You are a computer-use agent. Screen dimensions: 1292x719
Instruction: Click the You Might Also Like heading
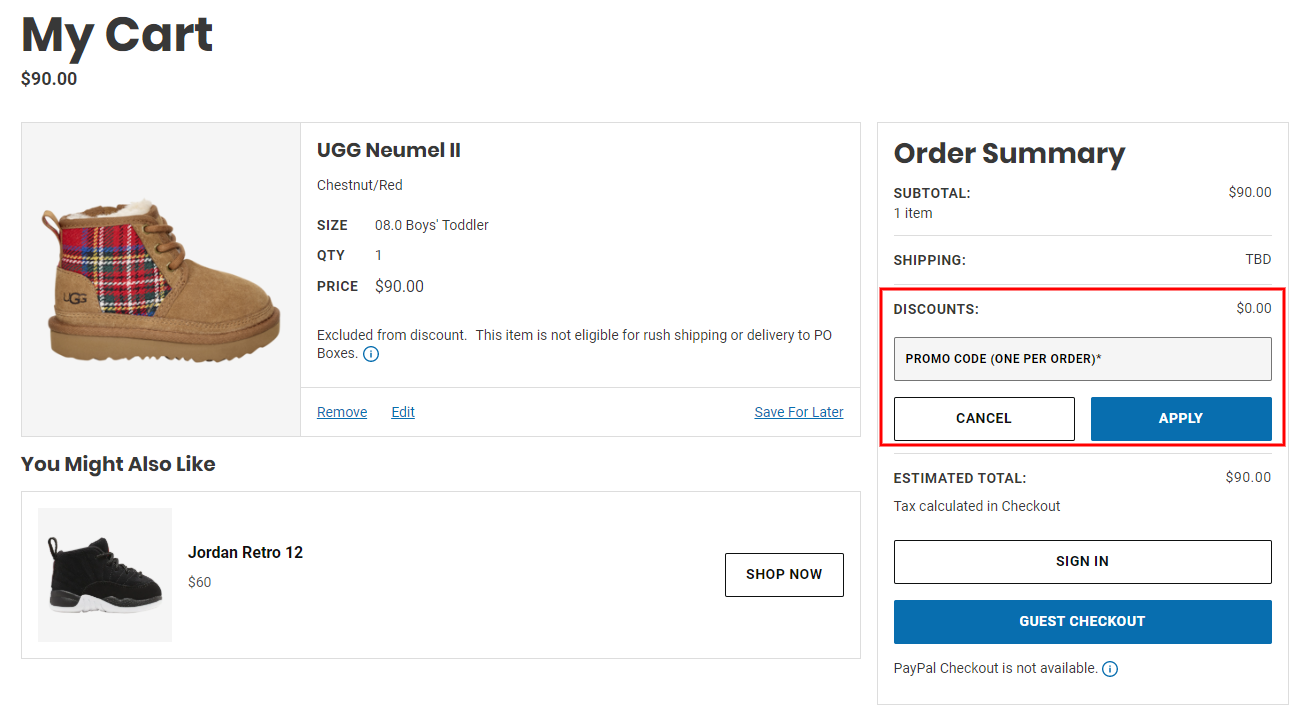click(x=118, y=464)
